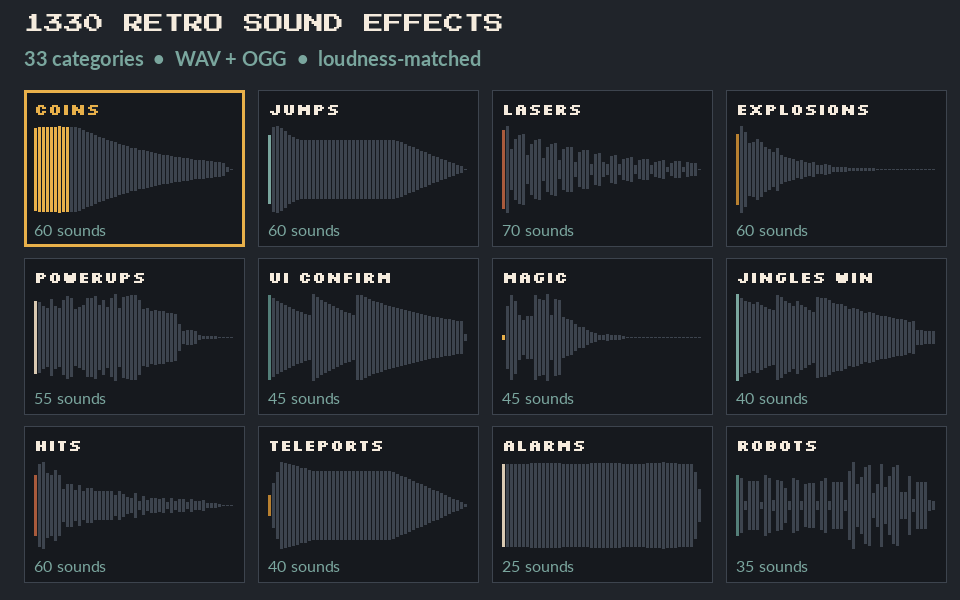Viewport: 960px width, 600px height.
Task: Click the UI Confirm waveform preview
Action: coord(367,337)
